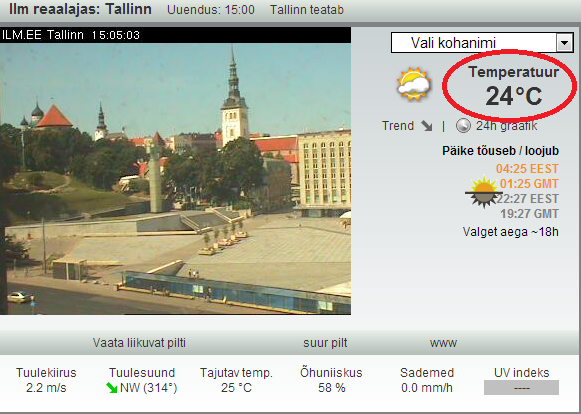
Task: Click the UV indeks grey bar
Action: click(x=521, y=388)
